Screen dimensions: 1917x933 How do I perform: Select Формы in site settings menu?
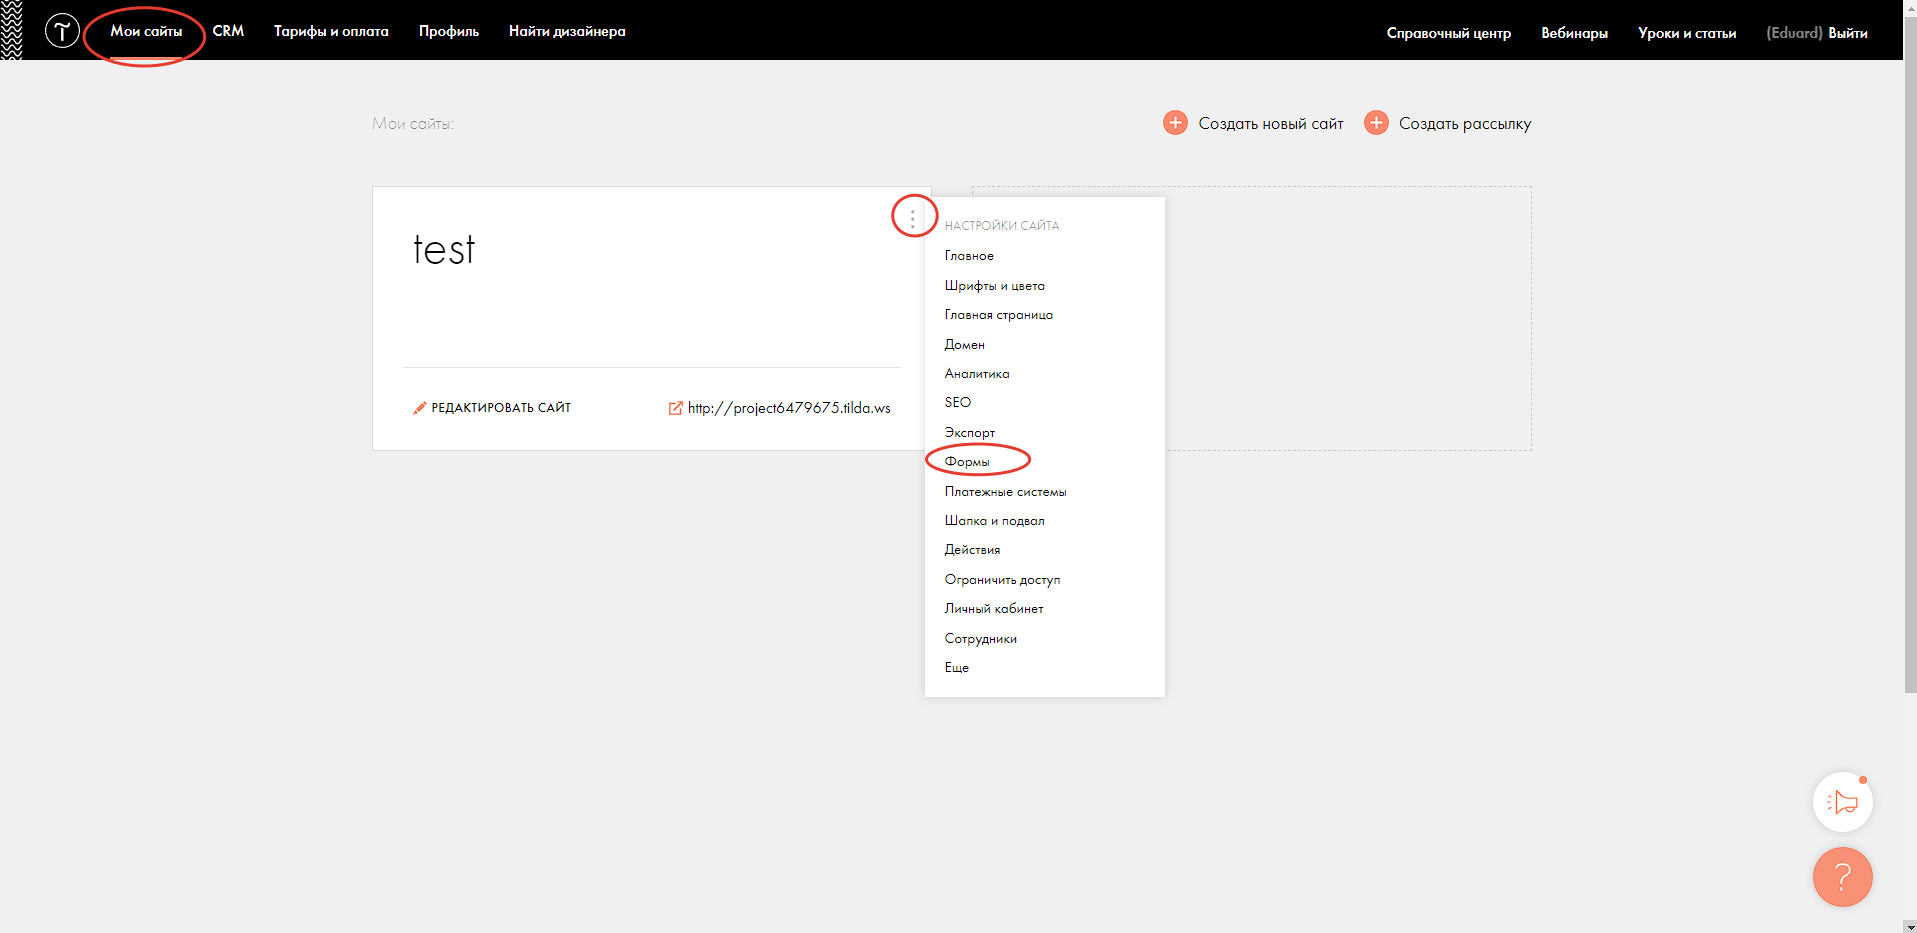967,462
